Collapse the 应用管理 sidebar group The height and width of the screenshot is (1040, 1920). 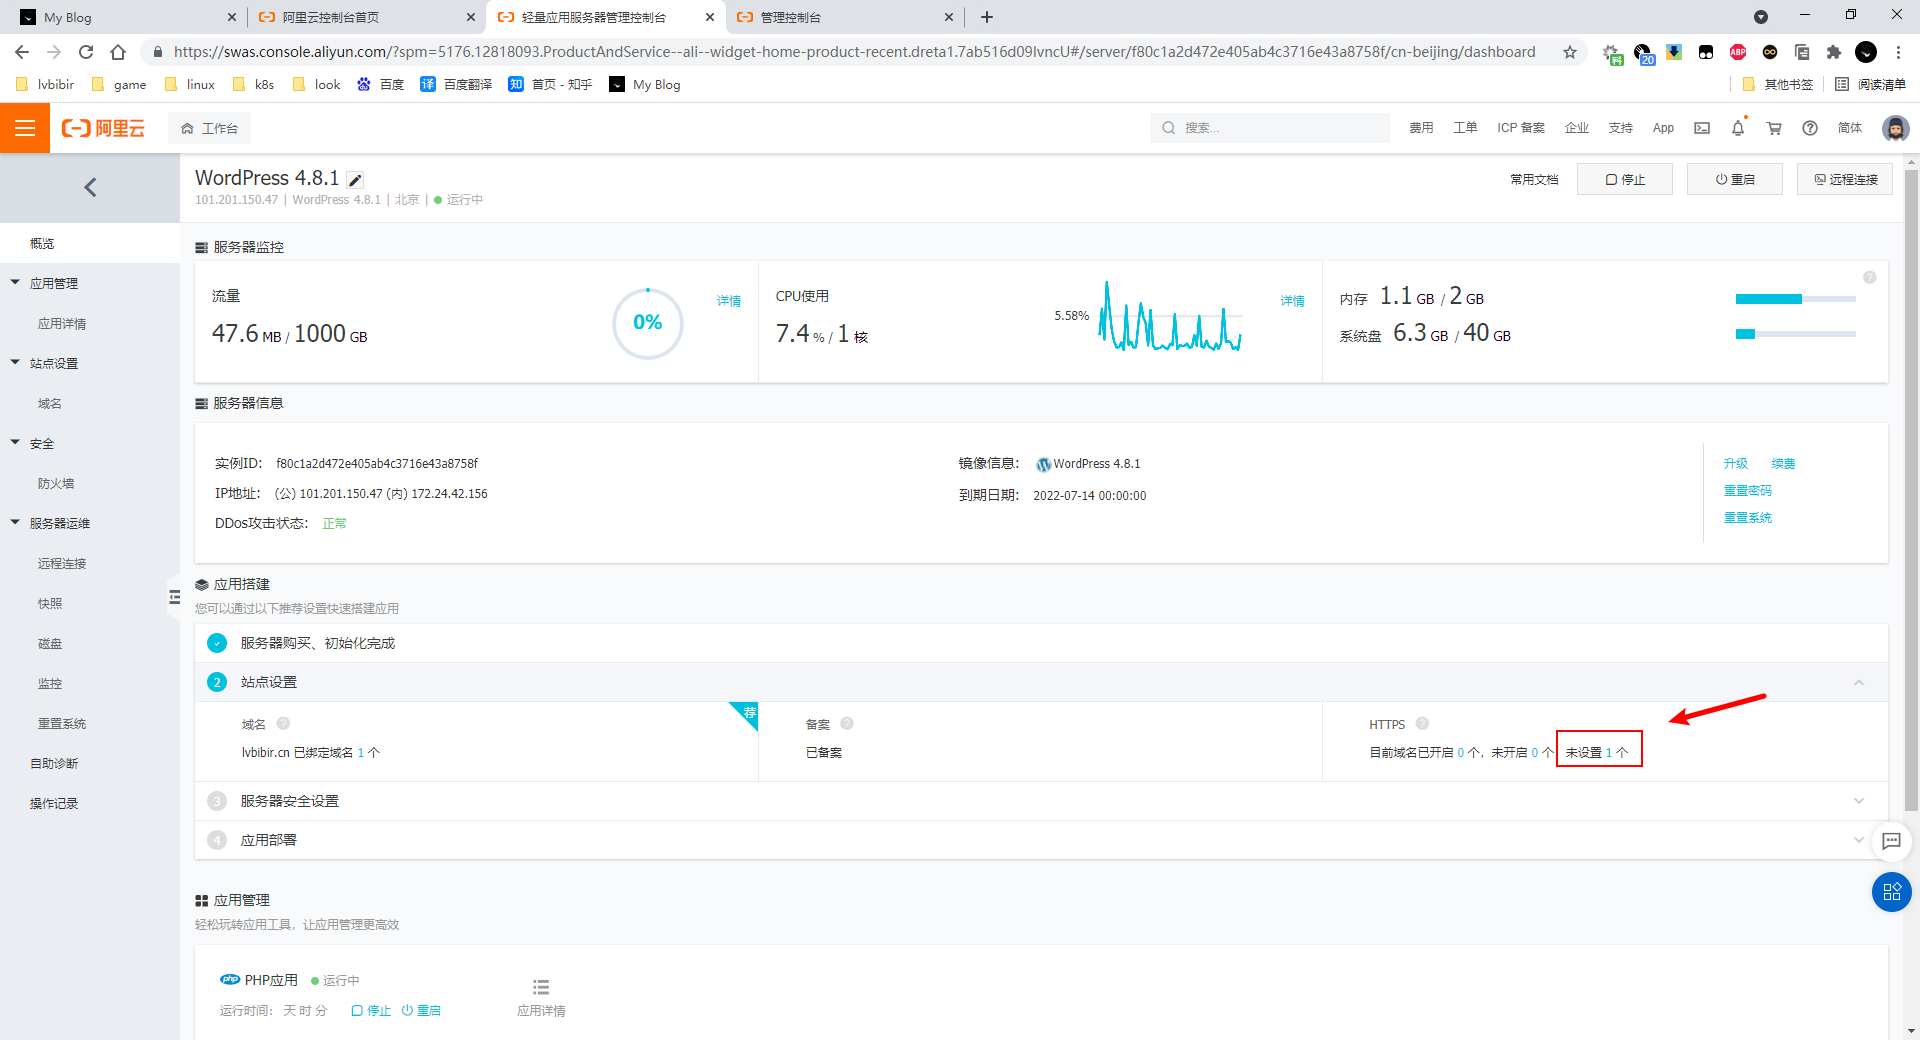point(16,283)
